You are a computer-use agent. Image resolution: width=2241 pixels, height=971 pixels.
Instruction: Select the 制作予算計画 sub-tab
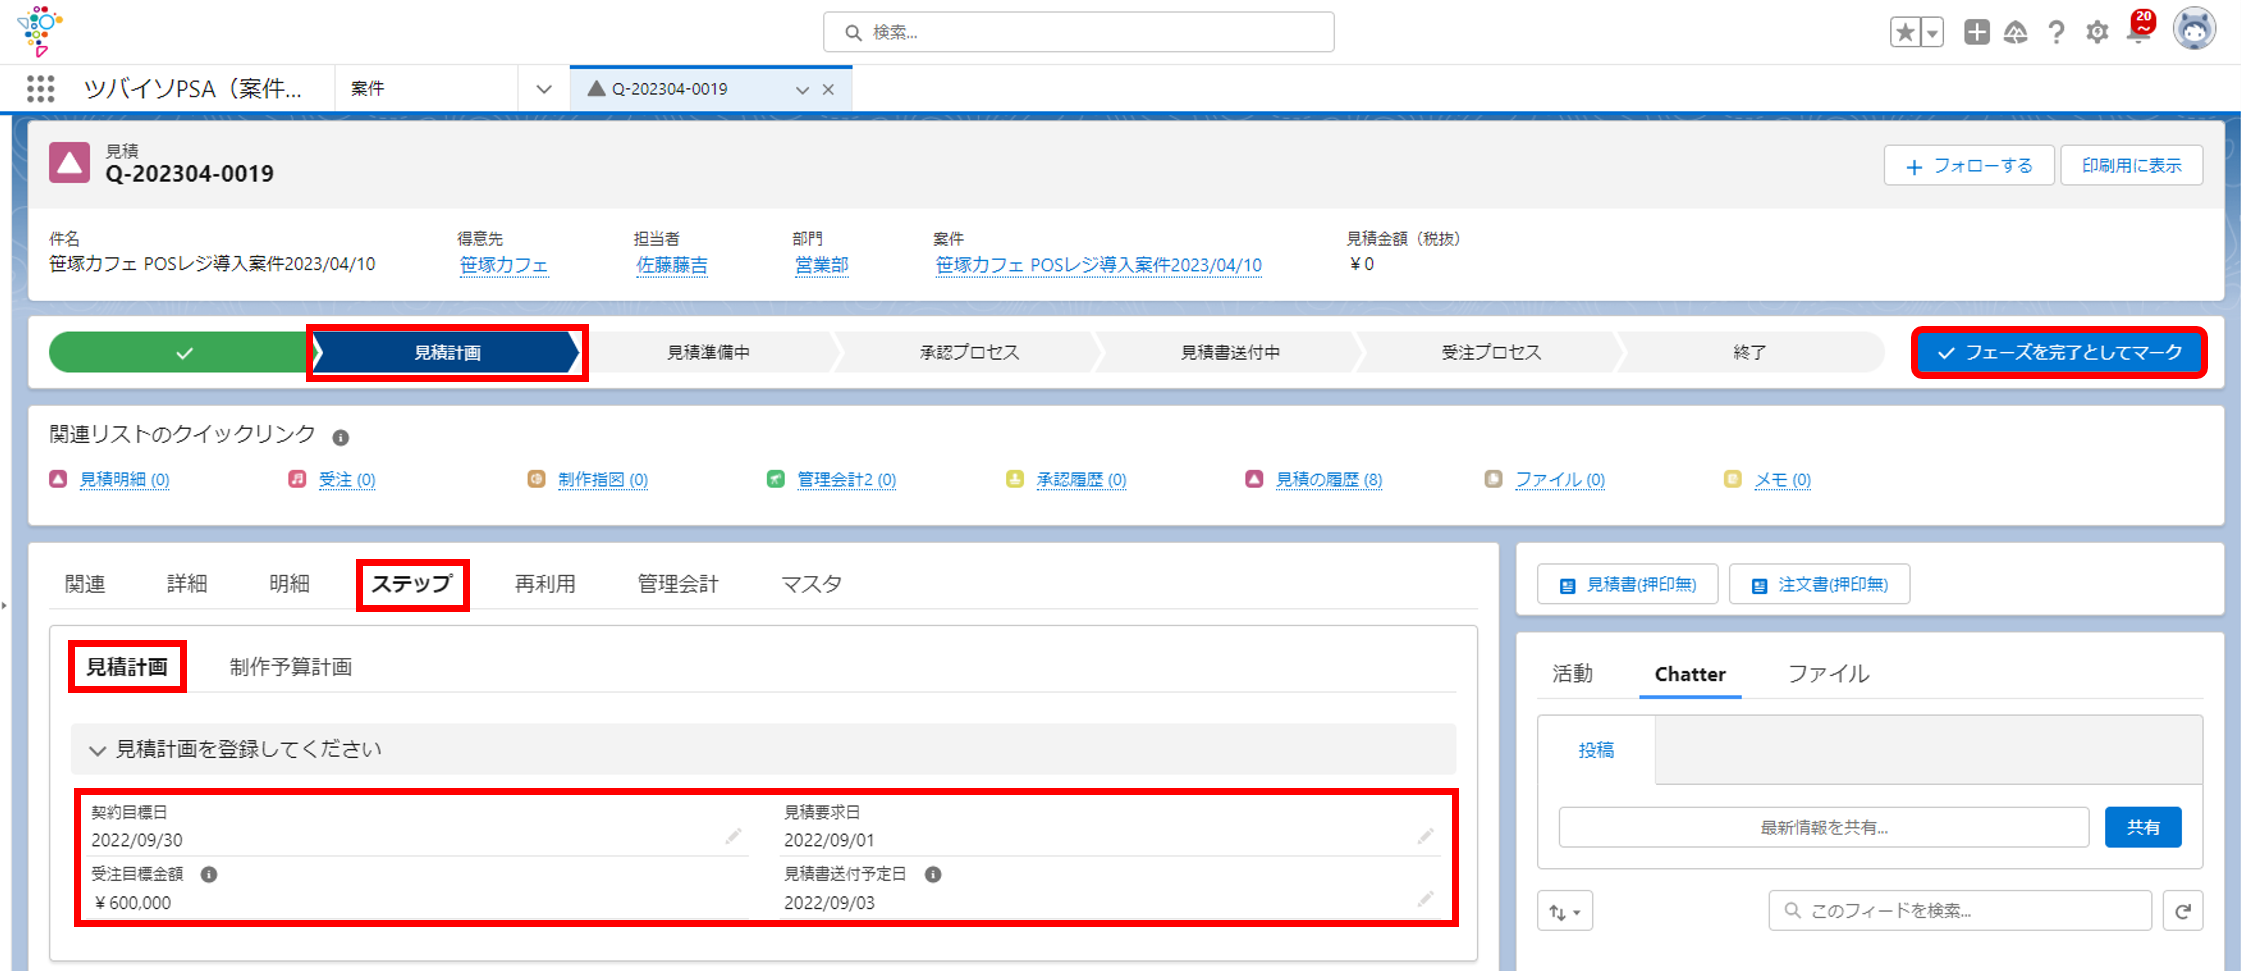click(x=290, y=667)
